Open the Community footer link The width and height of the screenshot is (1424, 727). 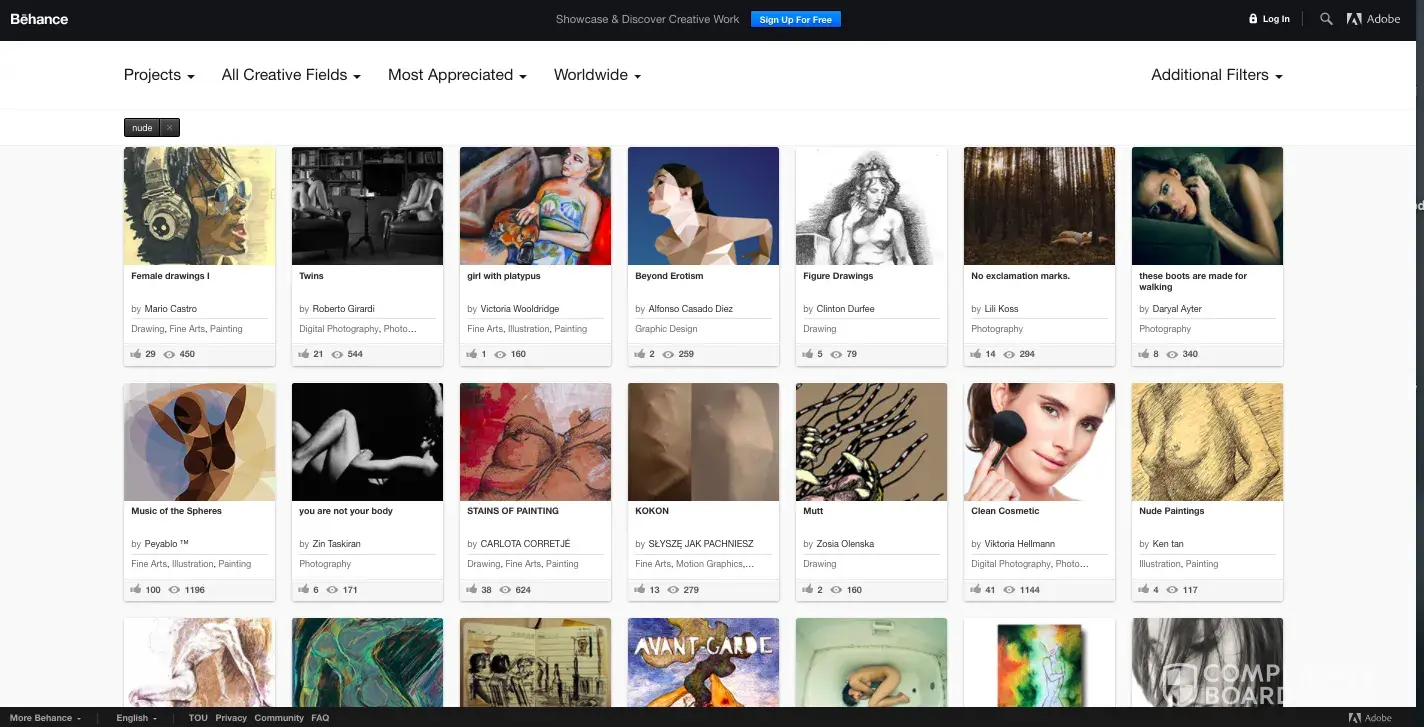tap(279, 718)
